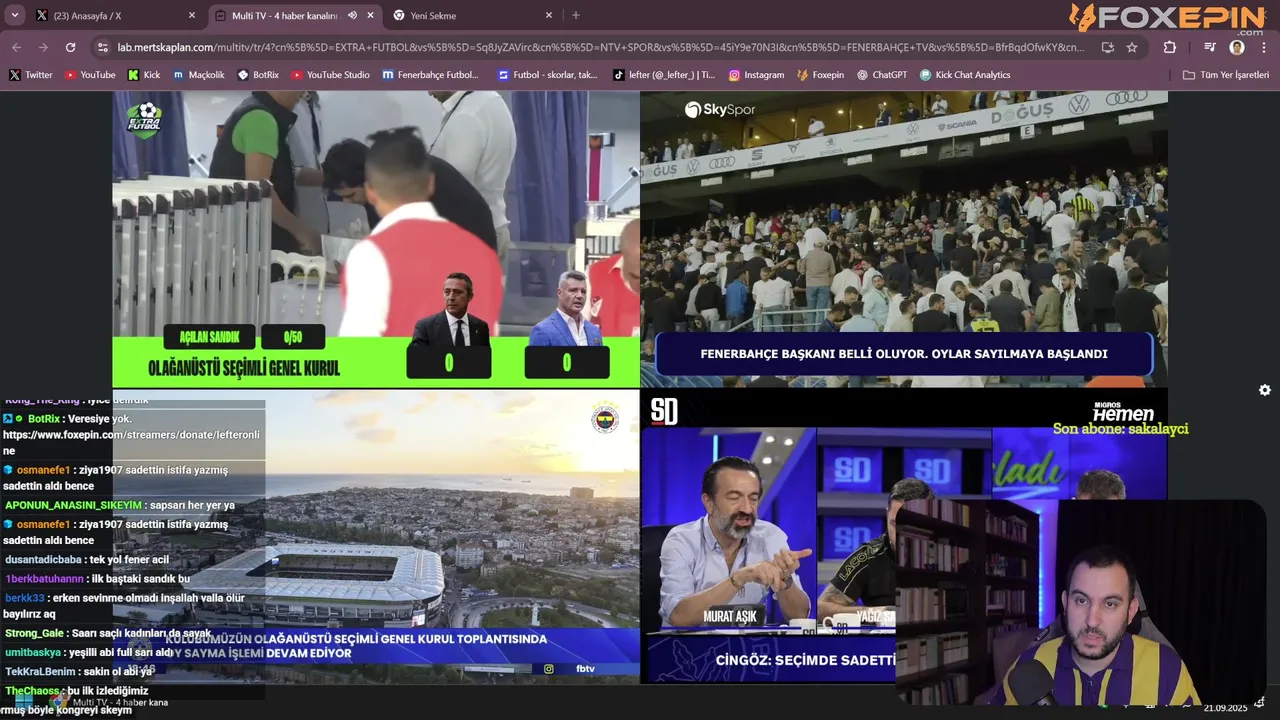Open the Chrome profile avatar

pos(1237,47)
